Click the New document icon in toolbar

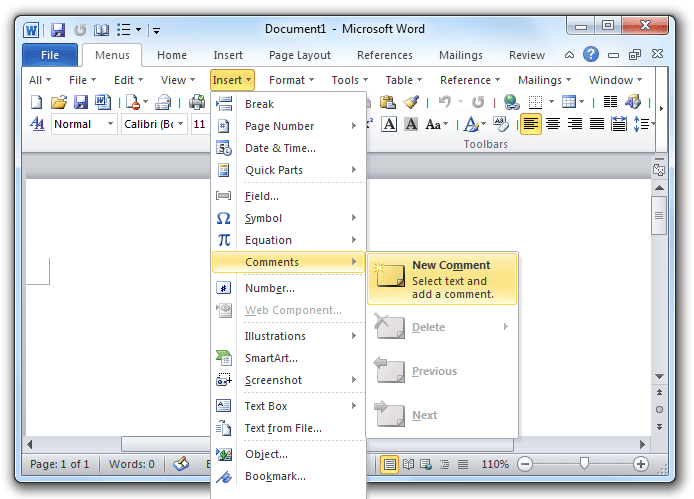pos(36,102)
